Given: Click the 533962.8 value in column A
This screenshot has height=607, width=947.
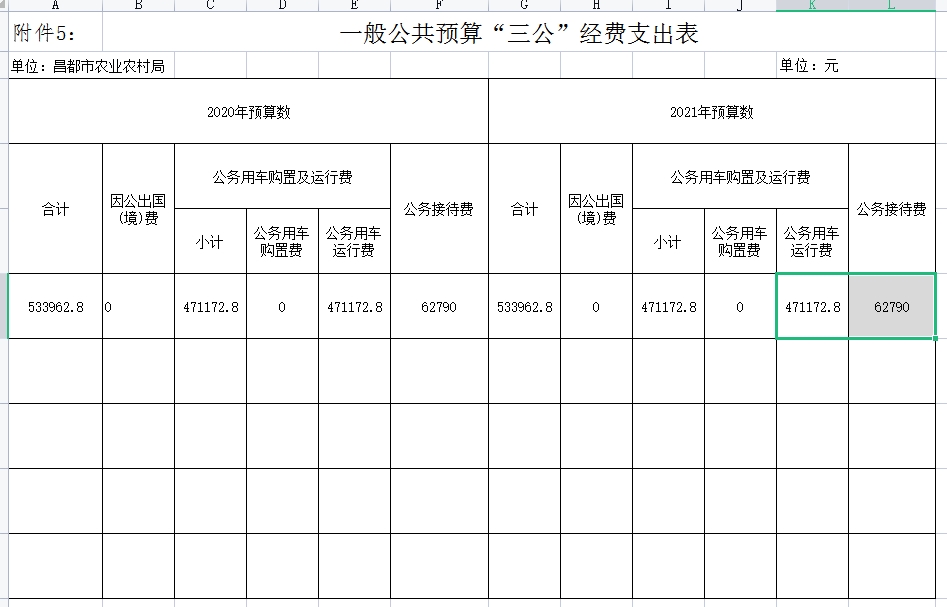Looking at the screenshot, I should pos(55,307).
